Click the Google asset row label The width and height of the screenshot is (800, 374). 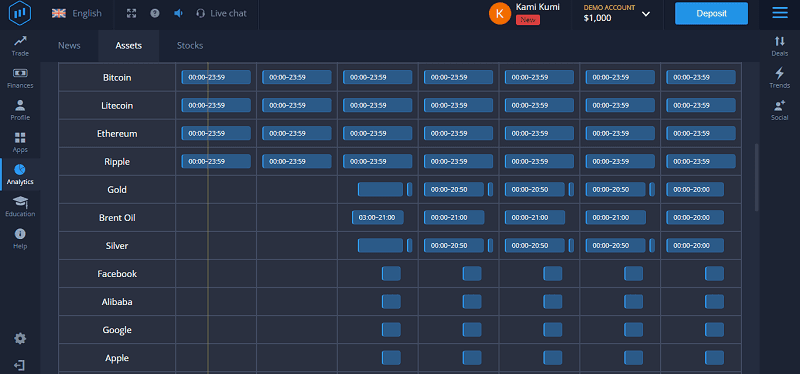coord(117,330)
